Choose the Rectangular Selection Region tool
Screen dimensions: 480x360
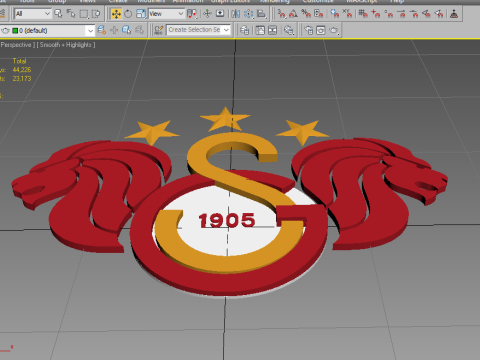click(x=84, y=14)
